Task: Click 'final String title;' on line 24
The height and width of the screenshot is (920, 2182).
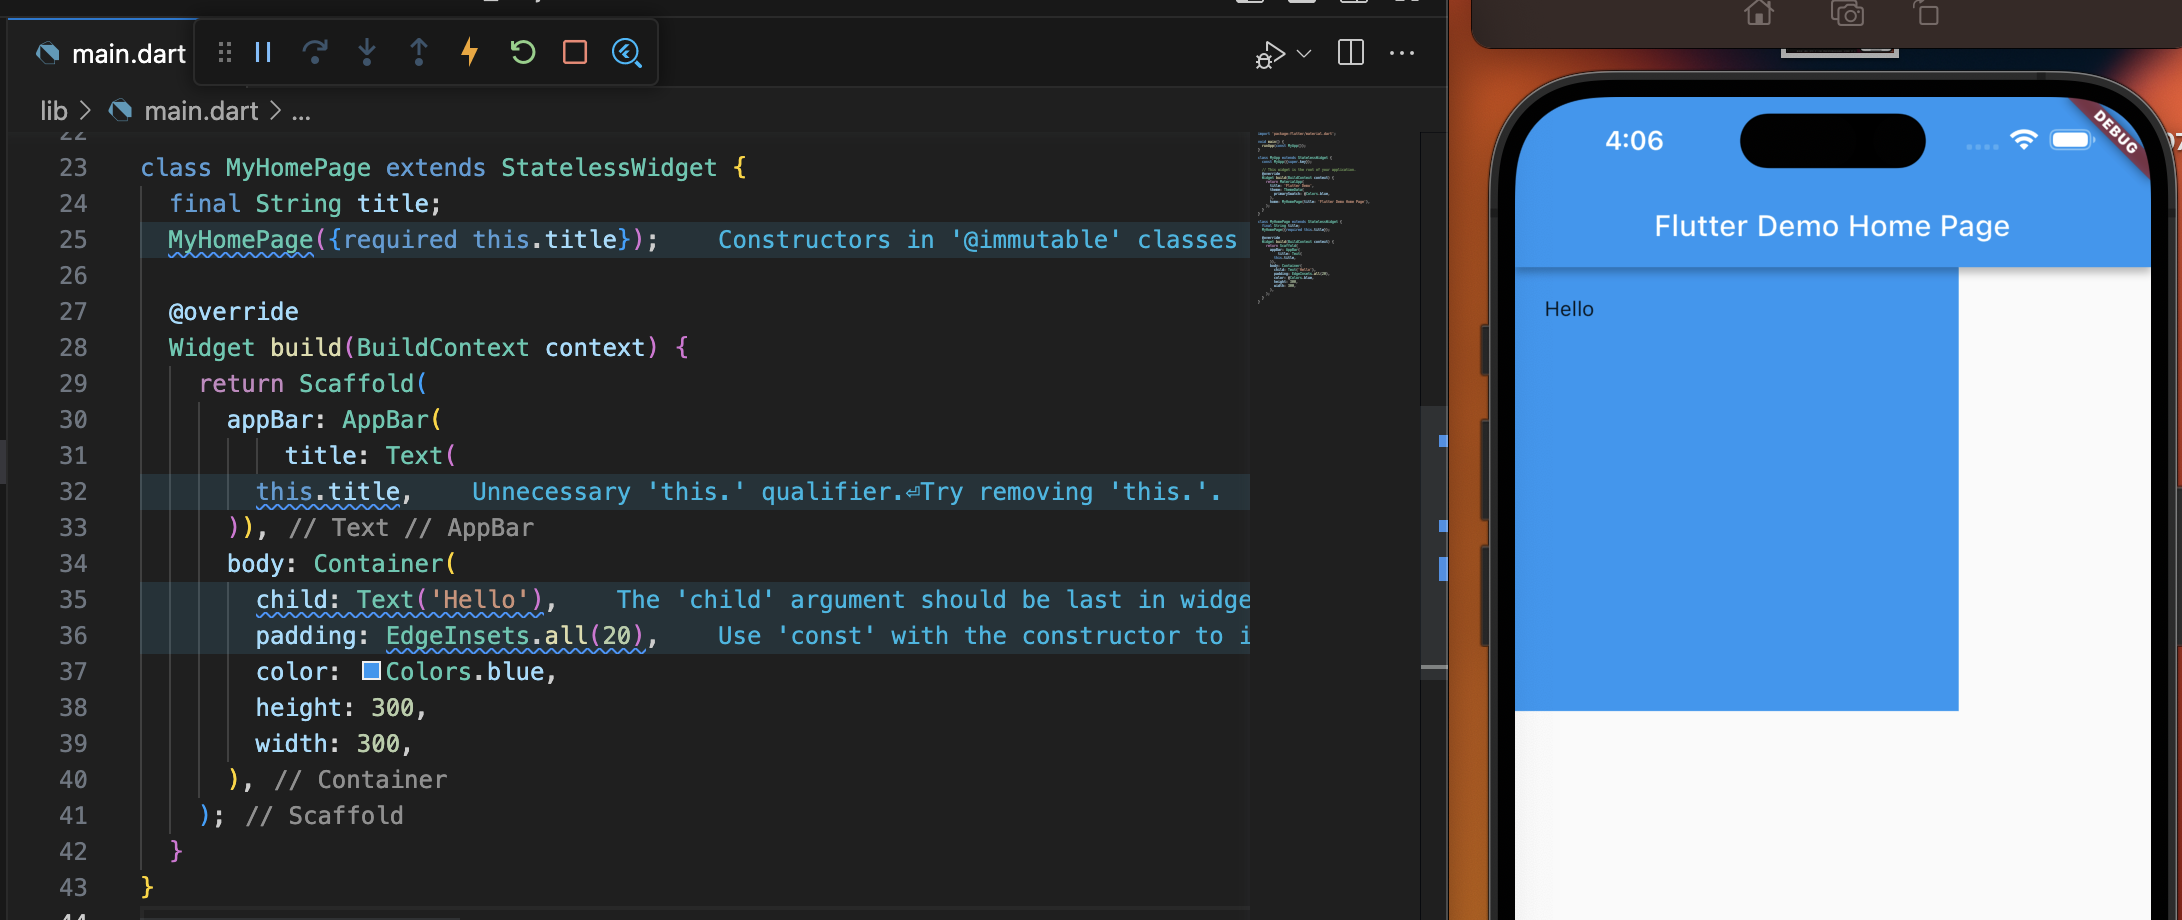Action: click(305, 204)
